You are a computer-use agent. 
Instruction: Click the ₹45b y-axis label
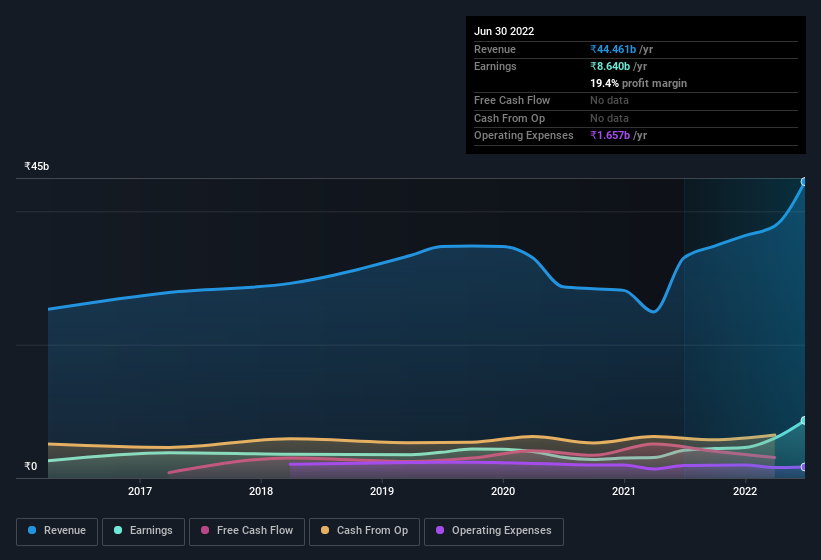(37, 167)
